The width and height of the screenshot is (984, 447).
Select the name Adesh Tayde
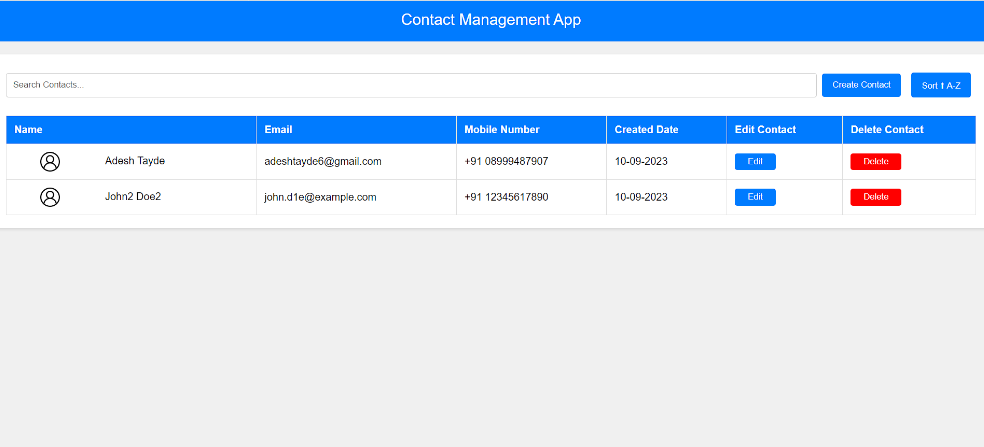[x=135, y=161]
